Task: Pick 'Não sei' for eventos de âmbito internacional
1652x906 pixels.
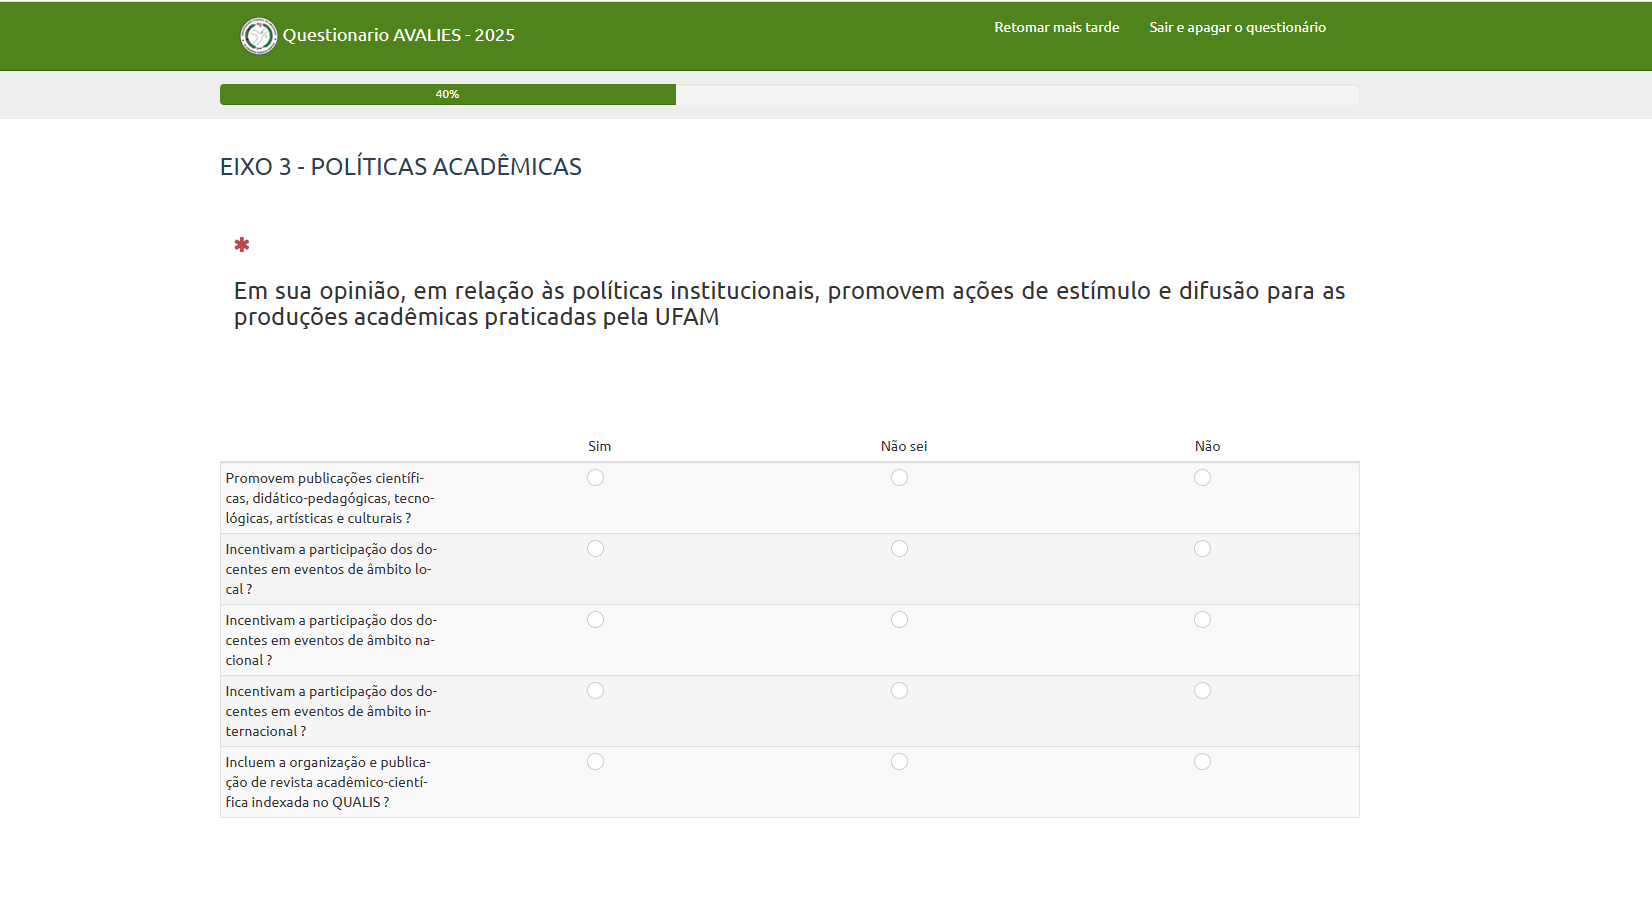Action: click(900, 691)
